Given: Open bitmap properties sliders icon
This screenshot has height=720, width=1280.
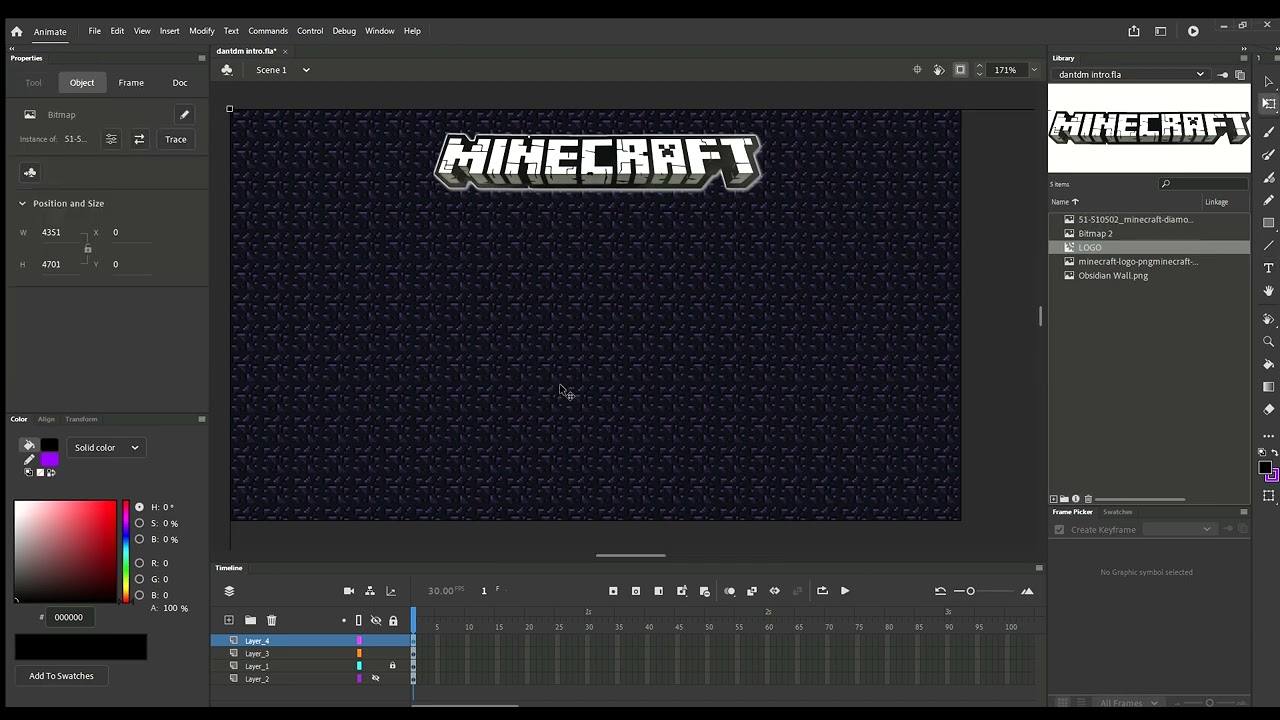Looking at the screenshot, I should (111, 139).
